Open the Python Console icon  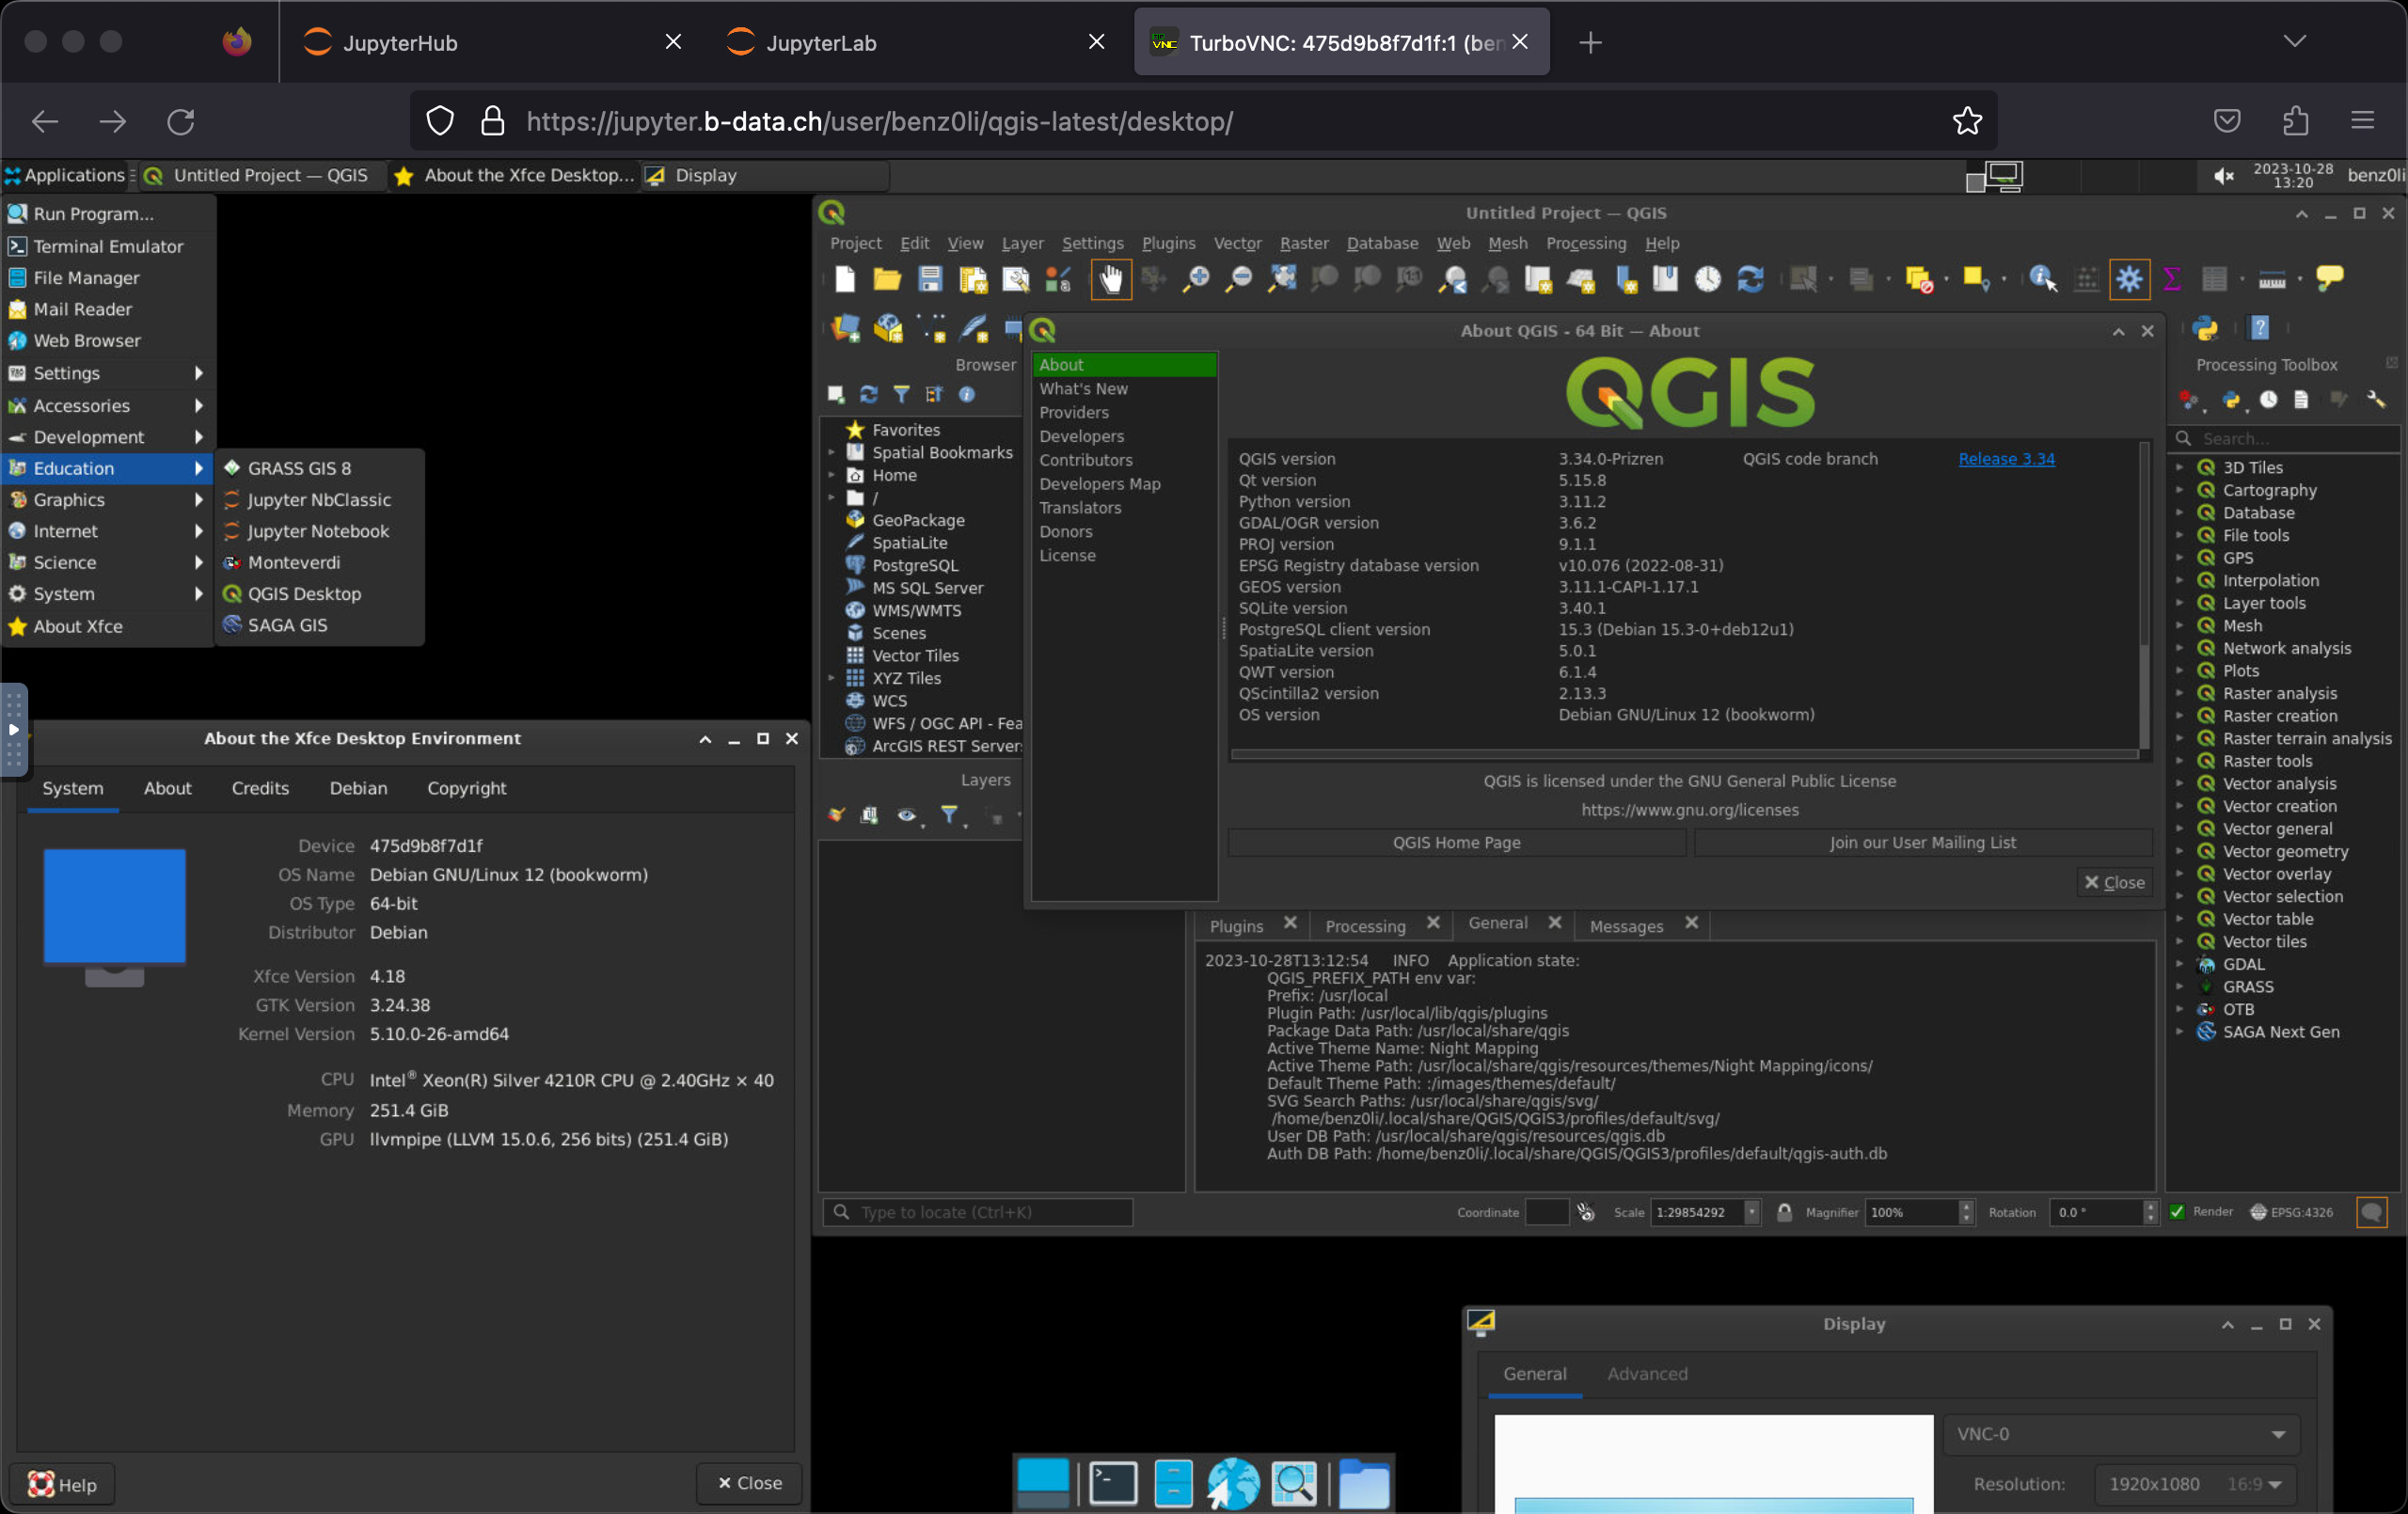[x=2204, y=329]
